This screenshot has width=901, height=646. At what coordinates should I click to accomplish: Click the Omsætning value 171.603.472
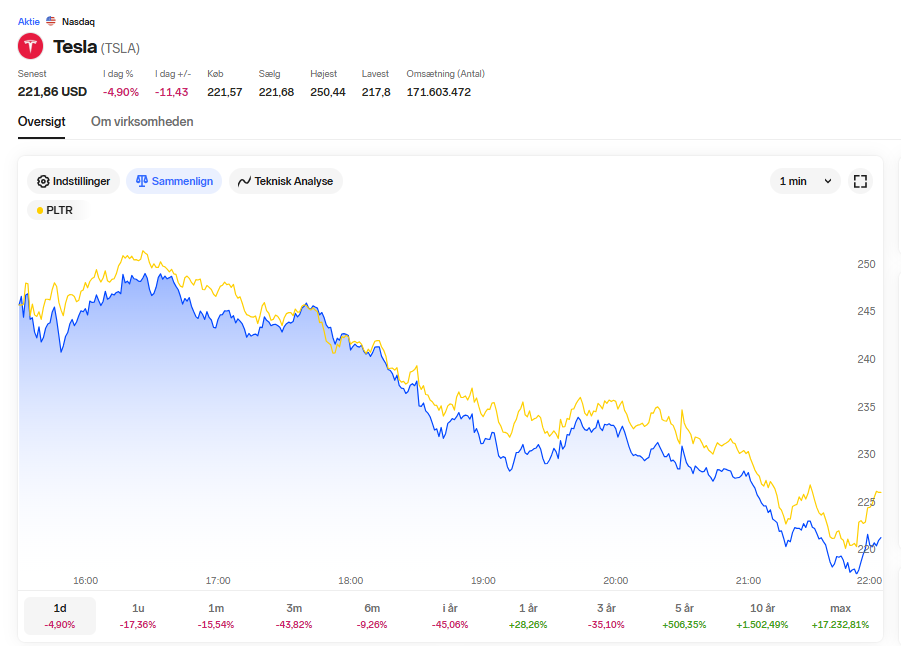pos(438,92)
